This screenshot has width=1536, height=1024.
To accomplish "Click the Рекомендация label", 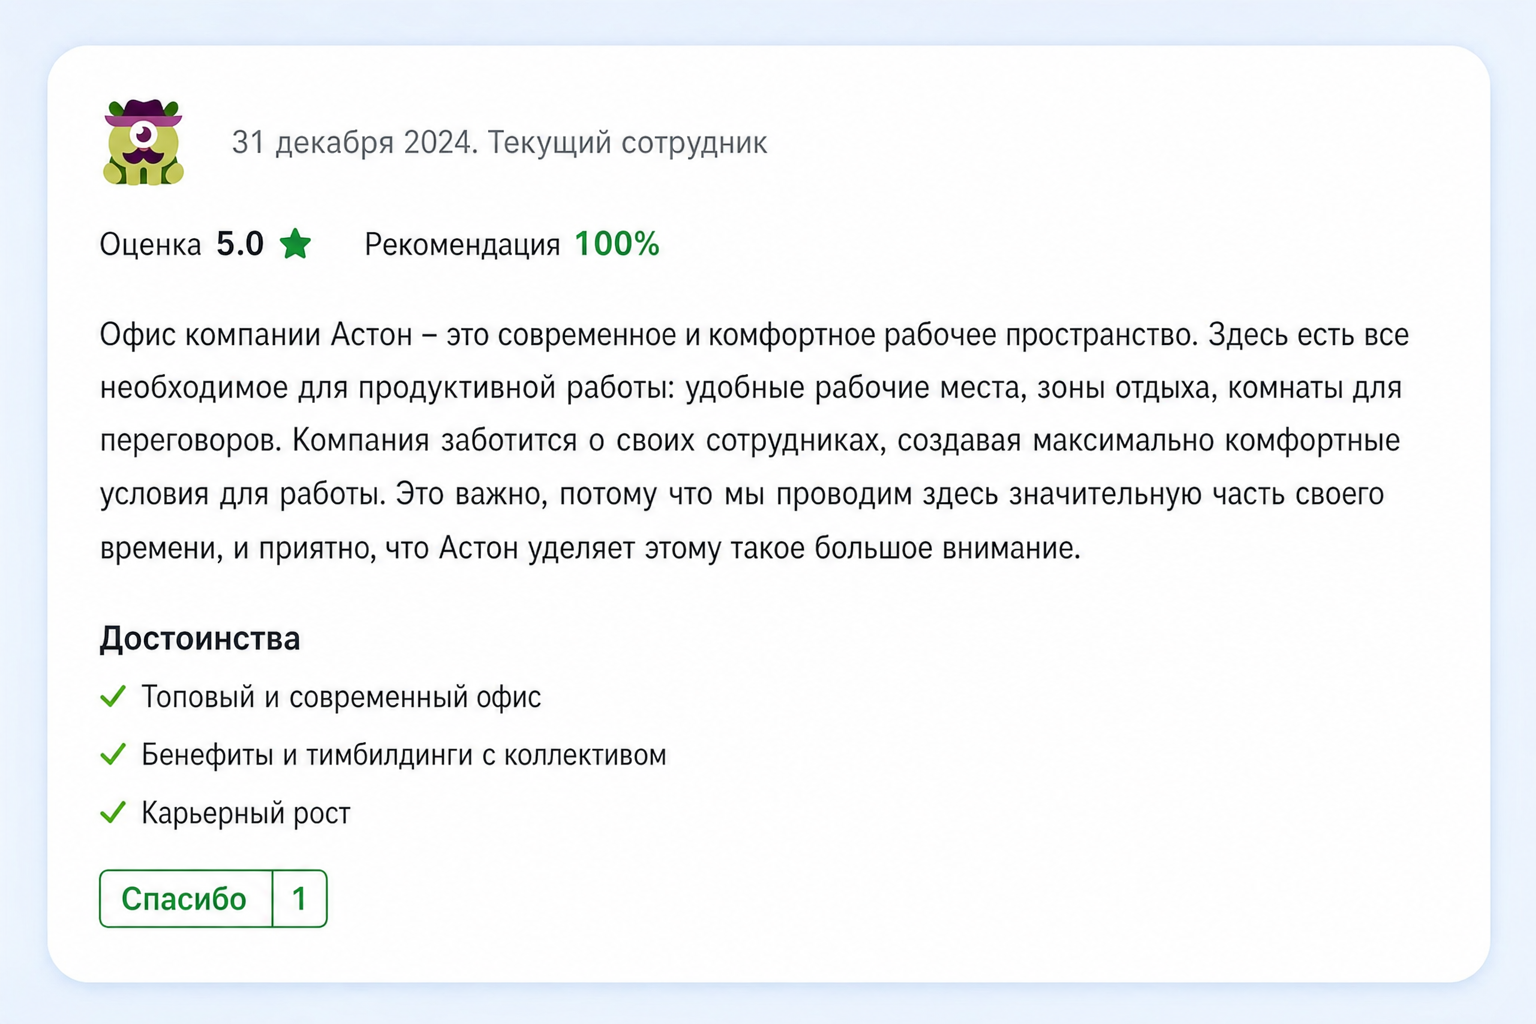I will pyautogui.click(x=462, y=245).
